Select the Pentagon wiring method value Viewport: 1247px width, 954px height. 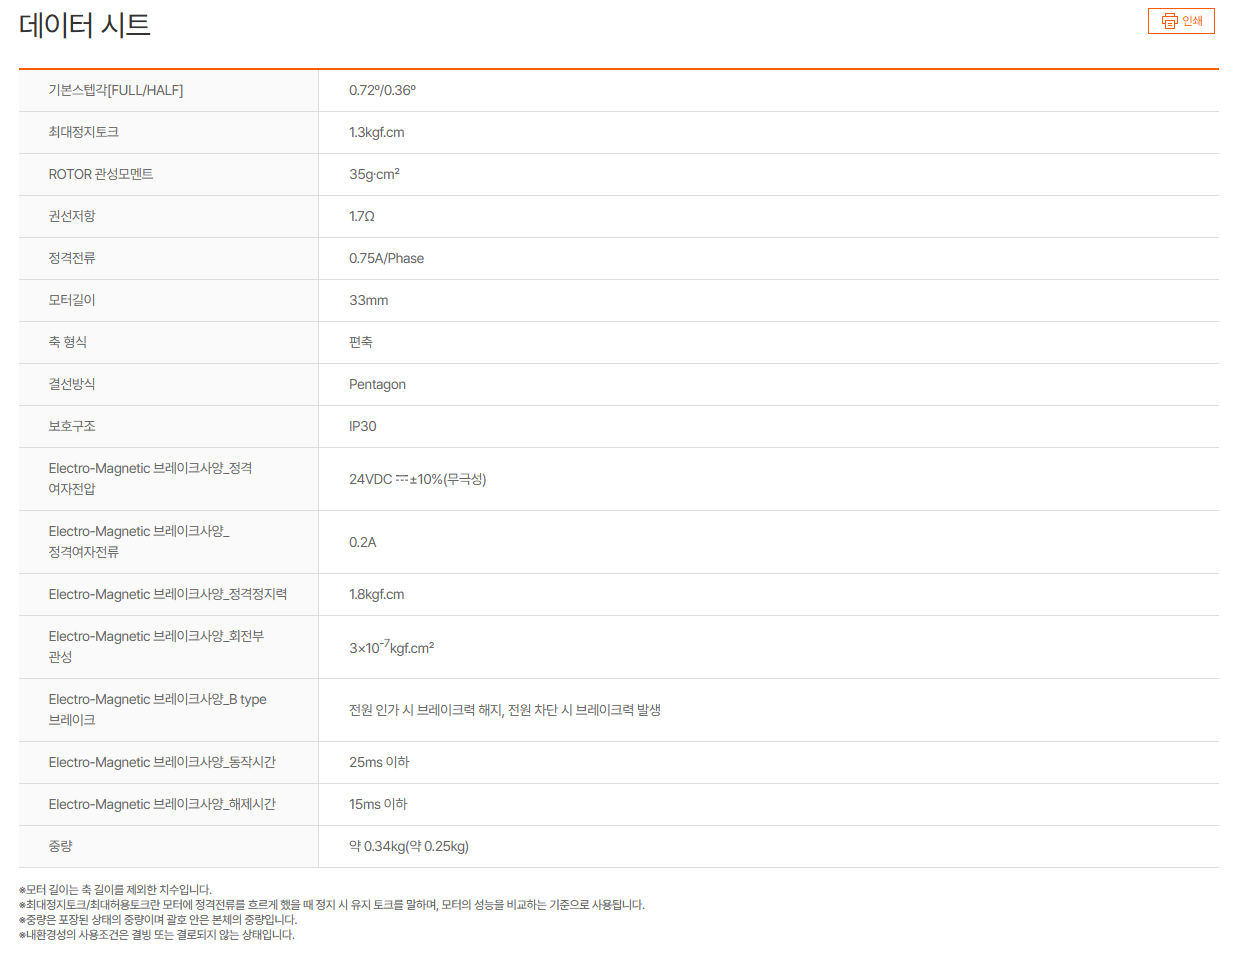pyautogui.click(x=377, y=384)
